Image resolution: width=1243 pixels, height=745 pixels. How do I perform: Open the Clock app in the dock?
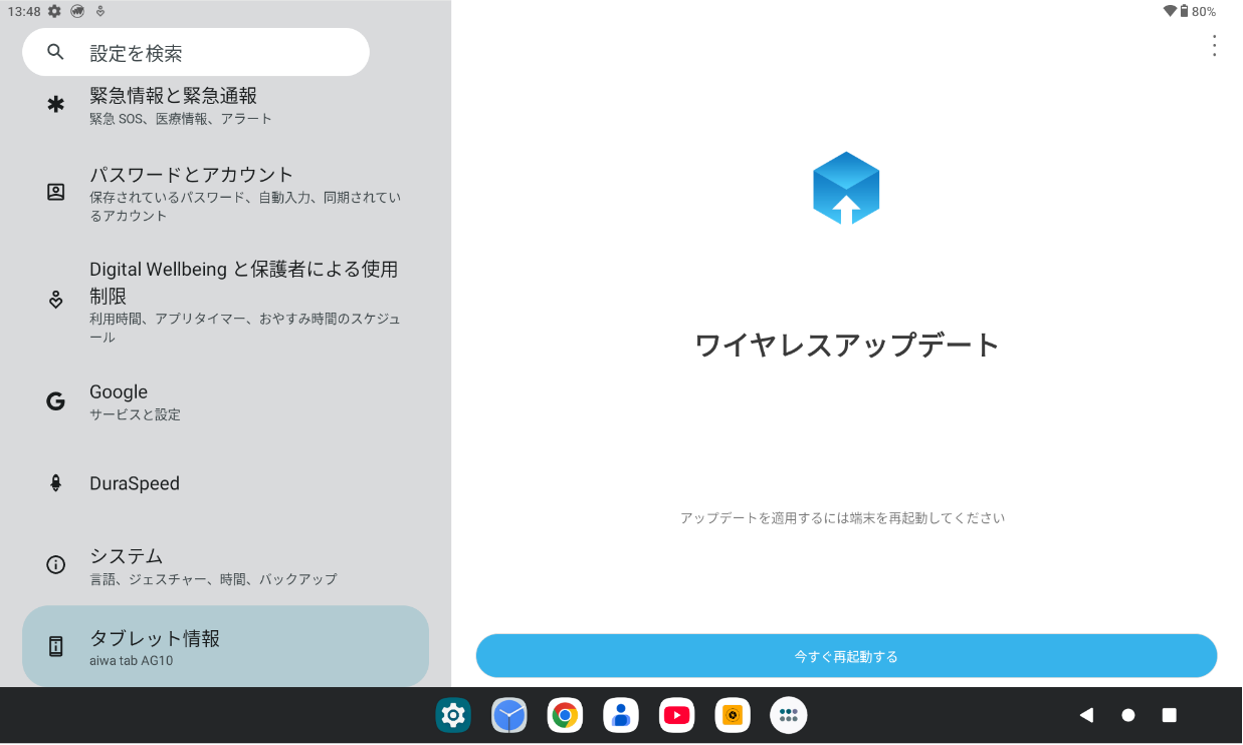pos(509,715)
